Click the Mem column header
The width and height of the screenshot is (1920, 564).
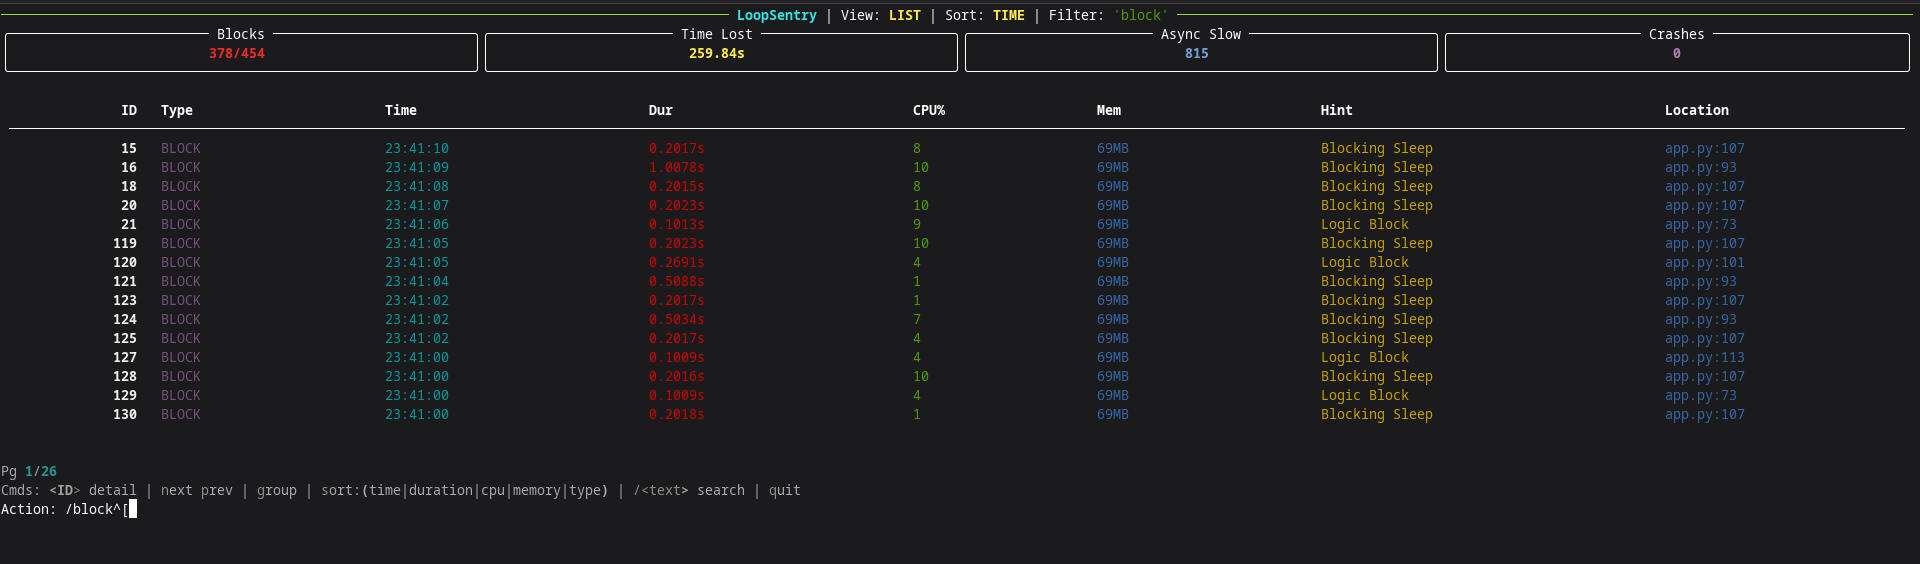1109,111
